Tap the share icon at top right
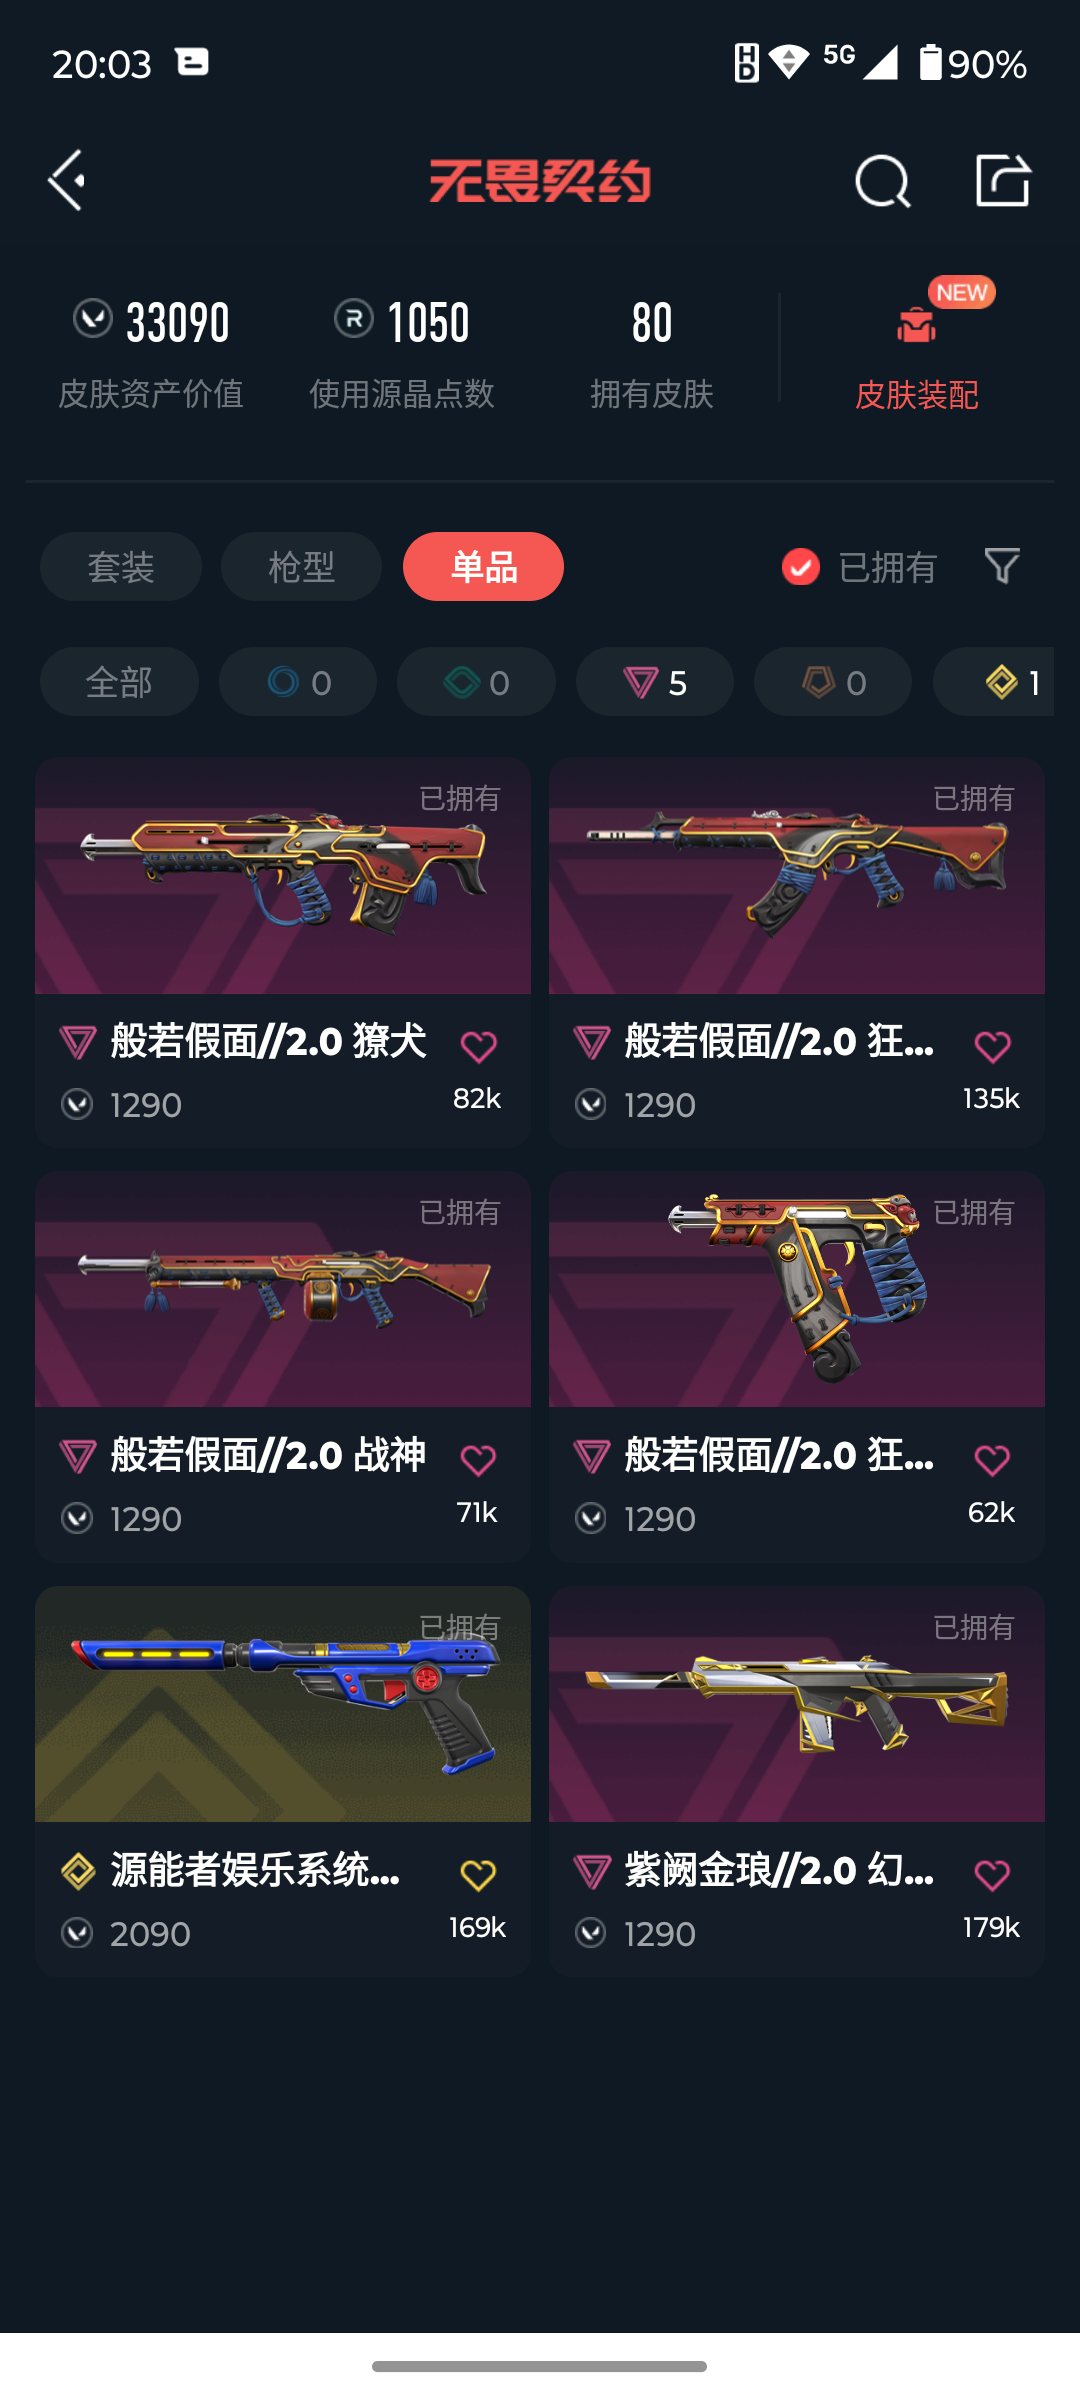The image size is (1080, 2400). pos(1003,180)
